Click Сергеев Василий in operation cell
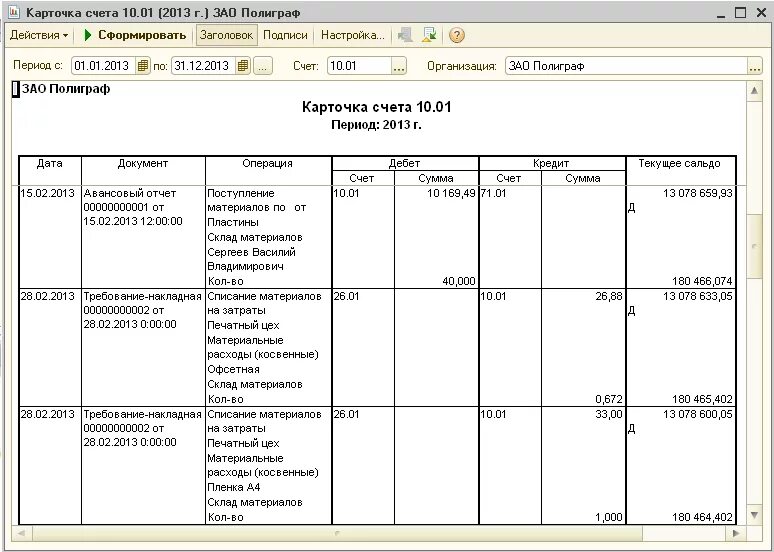 point(251,252)
